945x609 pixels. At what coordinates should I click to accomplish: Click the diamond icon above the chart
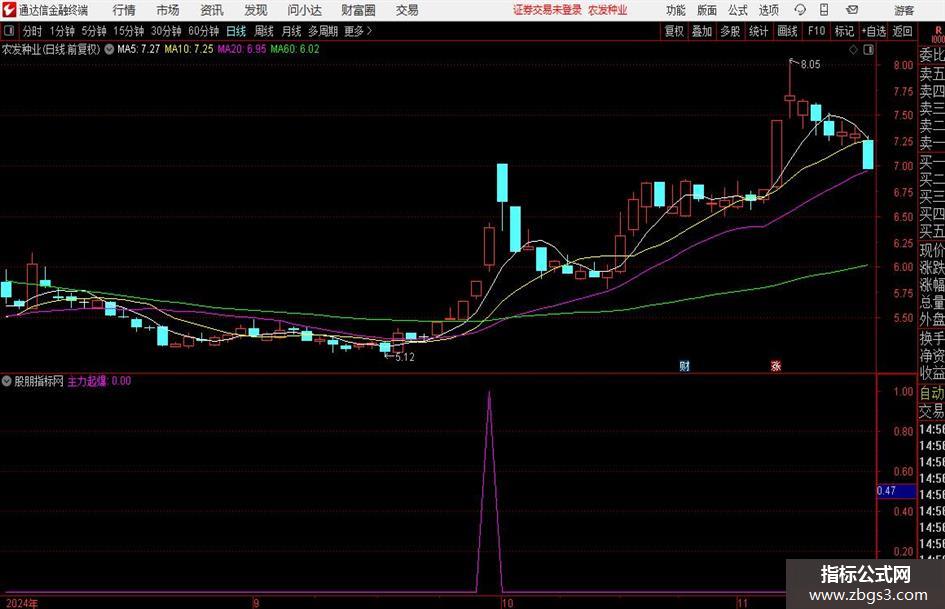(x=853, y=50)
